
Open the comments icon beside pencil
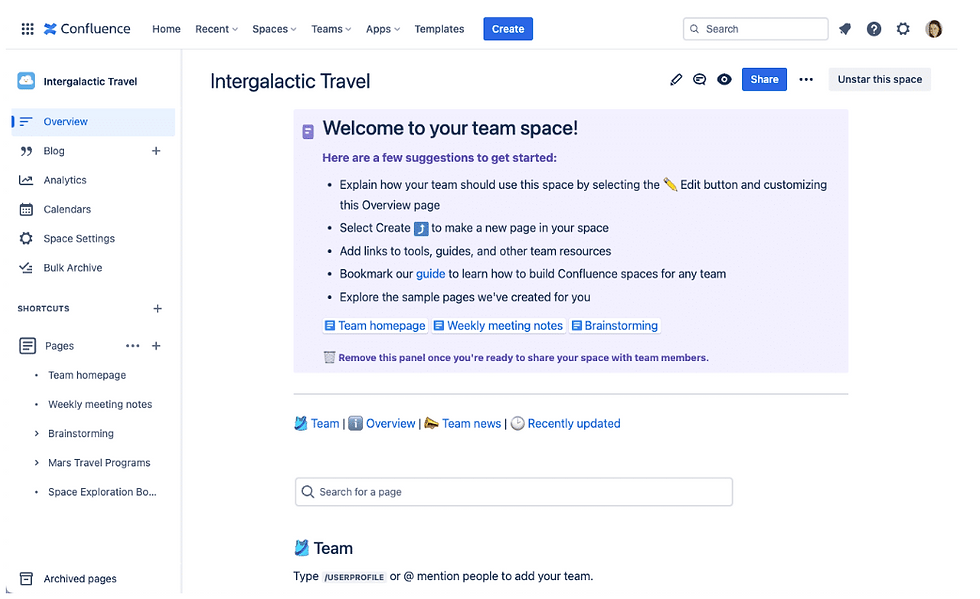699,79
